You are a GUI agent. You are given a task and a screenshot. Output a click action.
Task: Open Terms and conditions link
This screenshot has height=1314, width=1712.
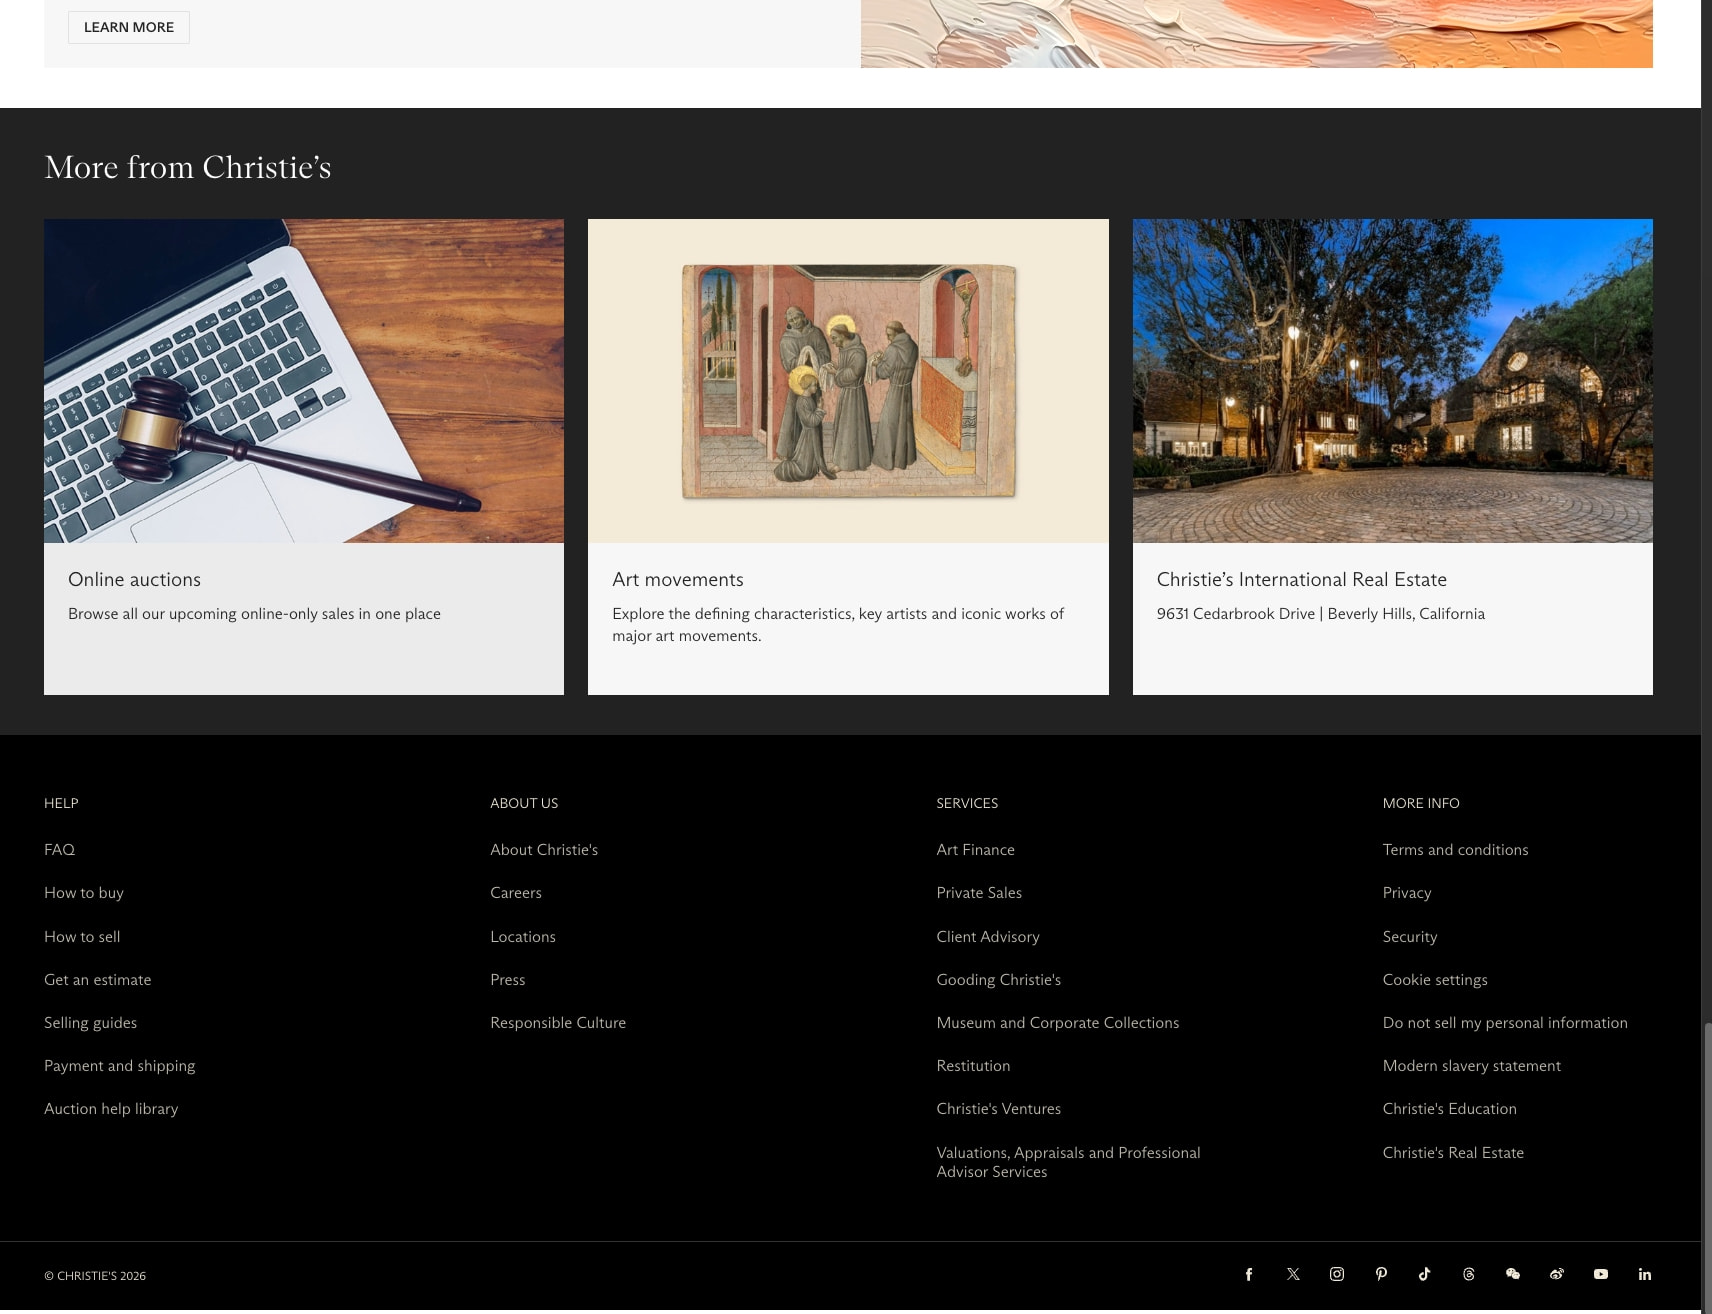(x=1455, y=849)
